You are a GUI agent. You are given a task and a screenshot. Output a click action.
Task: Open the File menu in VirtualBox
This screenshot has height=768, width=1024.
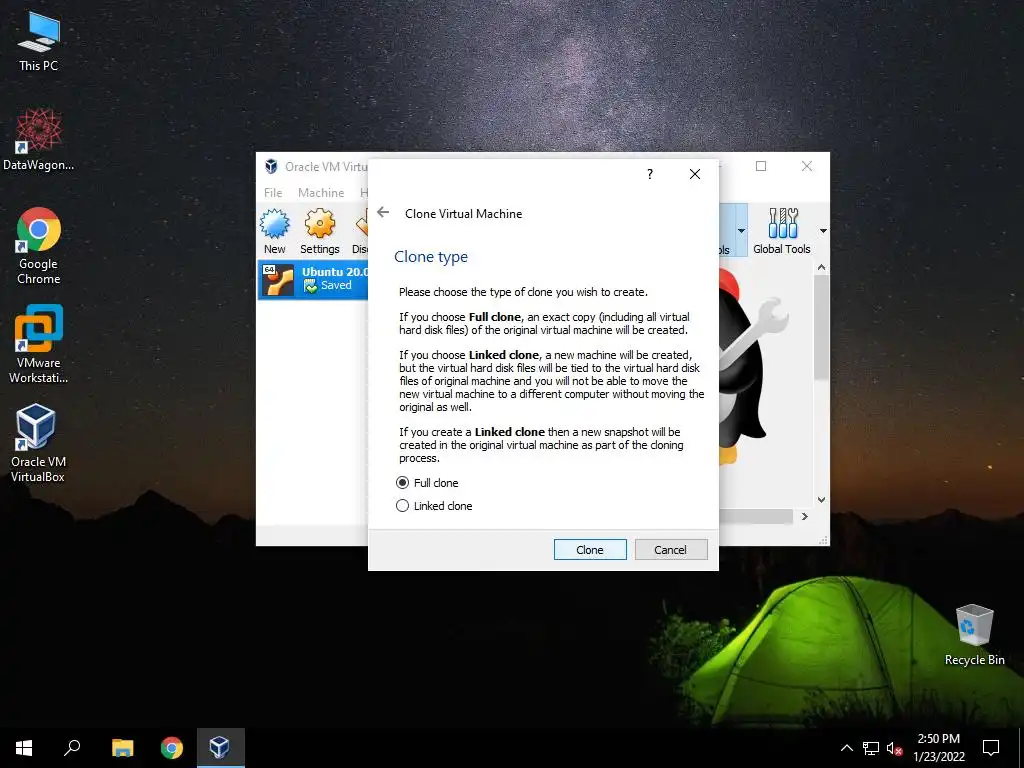(273, 193)
